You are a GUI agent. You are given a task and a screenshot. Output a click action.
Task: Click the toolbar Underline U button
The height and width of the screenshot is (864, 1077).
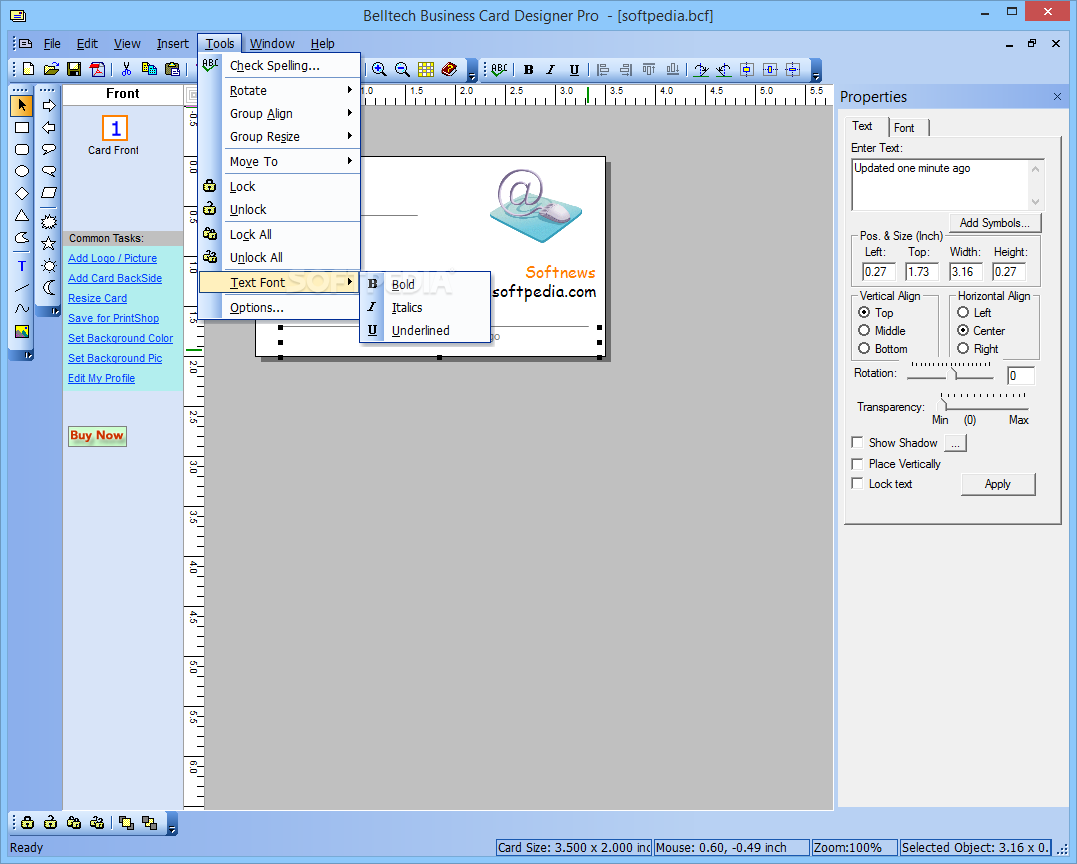point(574,69)
